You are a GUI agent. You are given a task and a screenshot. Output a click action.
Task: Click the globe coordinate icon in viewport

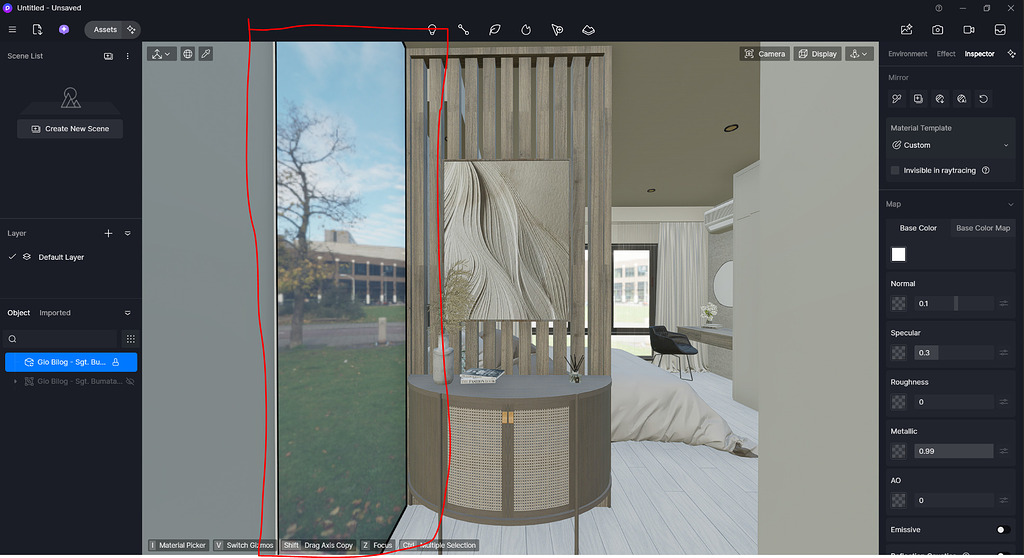(187, 54)
